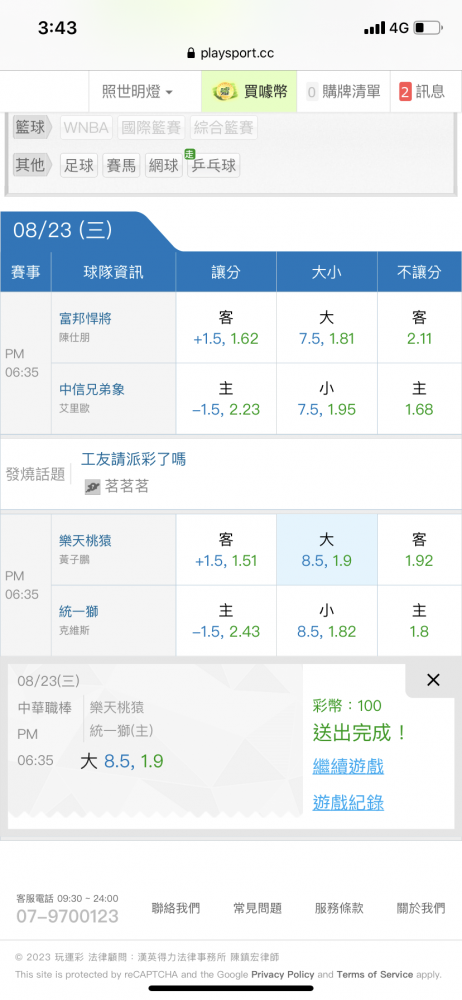Open 樂天桃猿 team info link
Viewport: 462px width, 1000px height.
click(86, 541)
